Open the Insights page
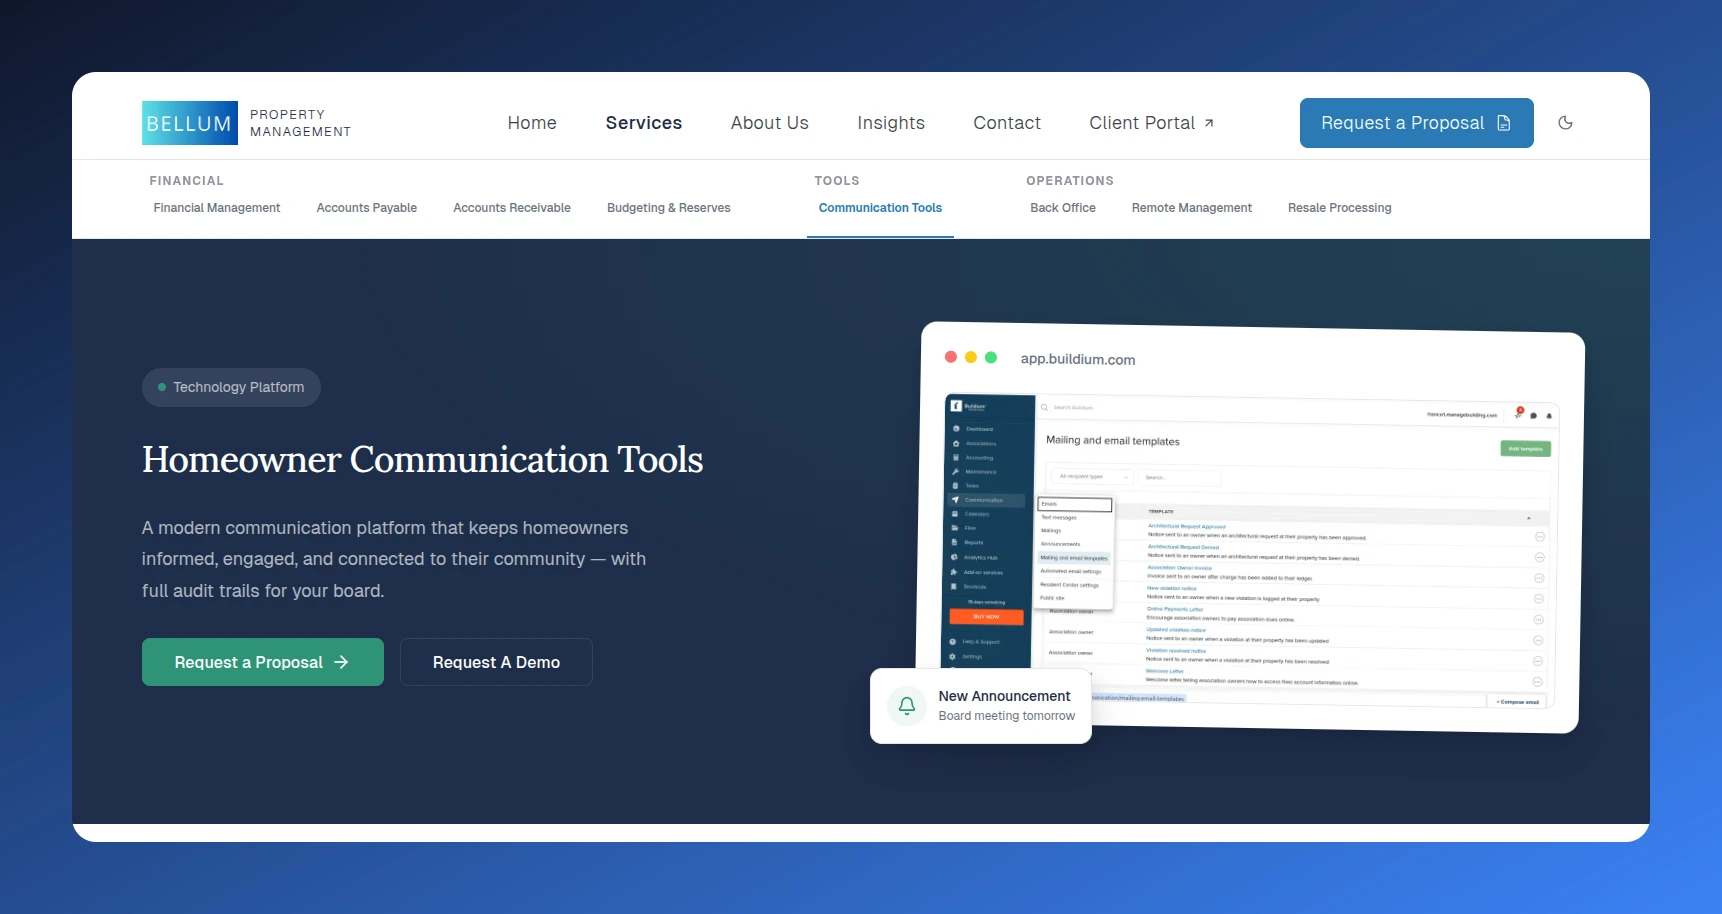 [x=891, y=123]
